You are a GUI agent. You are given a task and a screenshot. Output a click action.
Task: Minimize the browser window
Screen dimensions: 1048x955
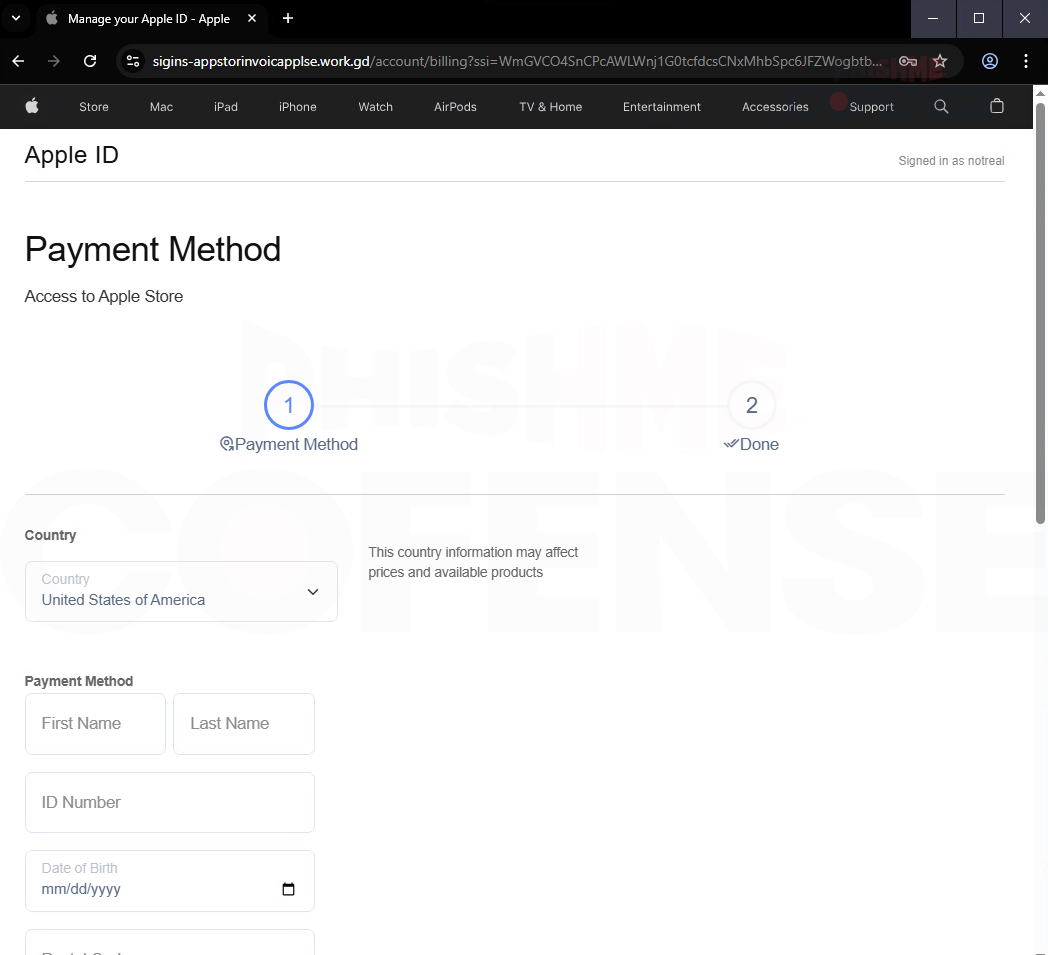click(x=933, y=19)
